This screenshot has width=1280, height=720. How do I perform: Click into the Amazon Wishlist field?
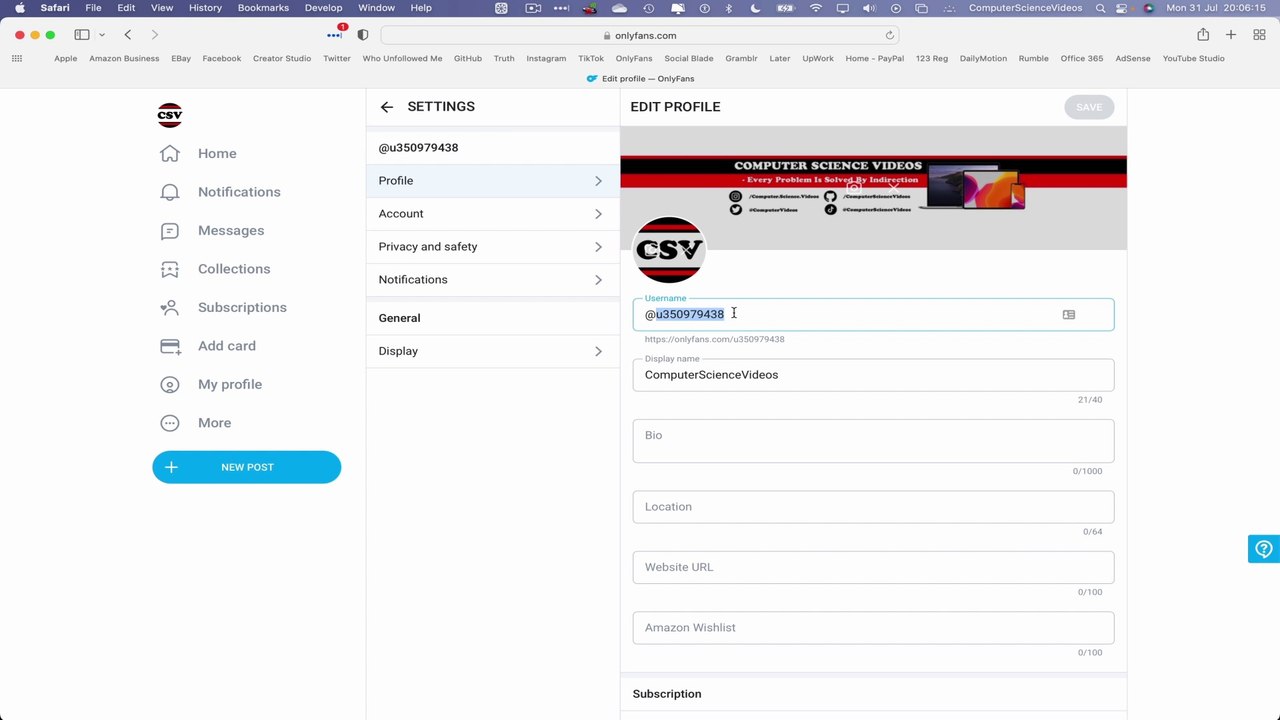tap(873, 628)
